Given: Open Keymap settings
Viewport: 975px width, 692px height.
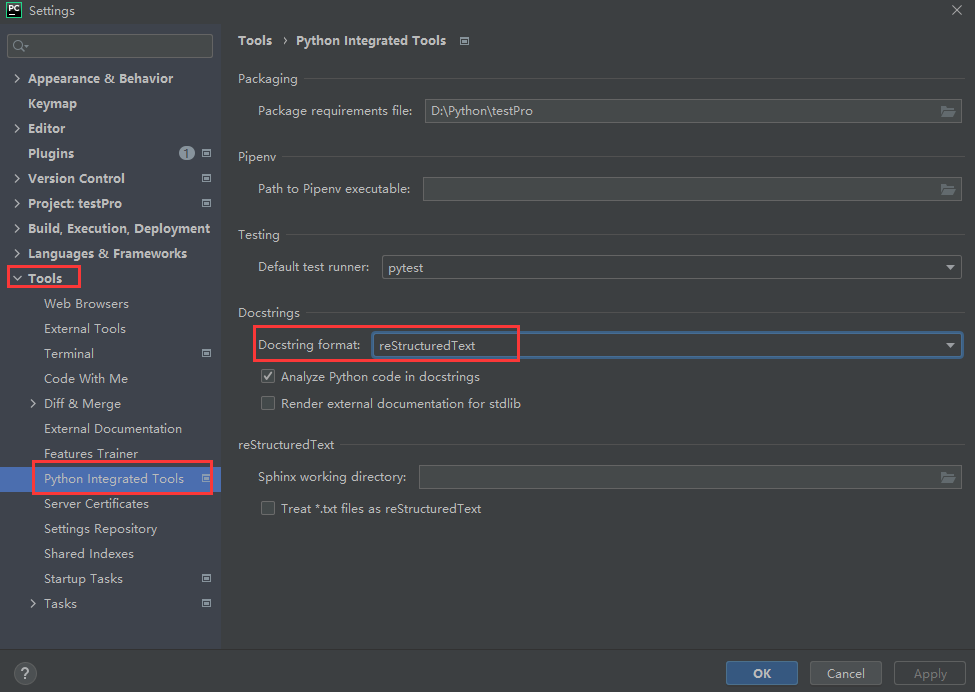Looking at the screenshot, I should click(x=52, y=103).
